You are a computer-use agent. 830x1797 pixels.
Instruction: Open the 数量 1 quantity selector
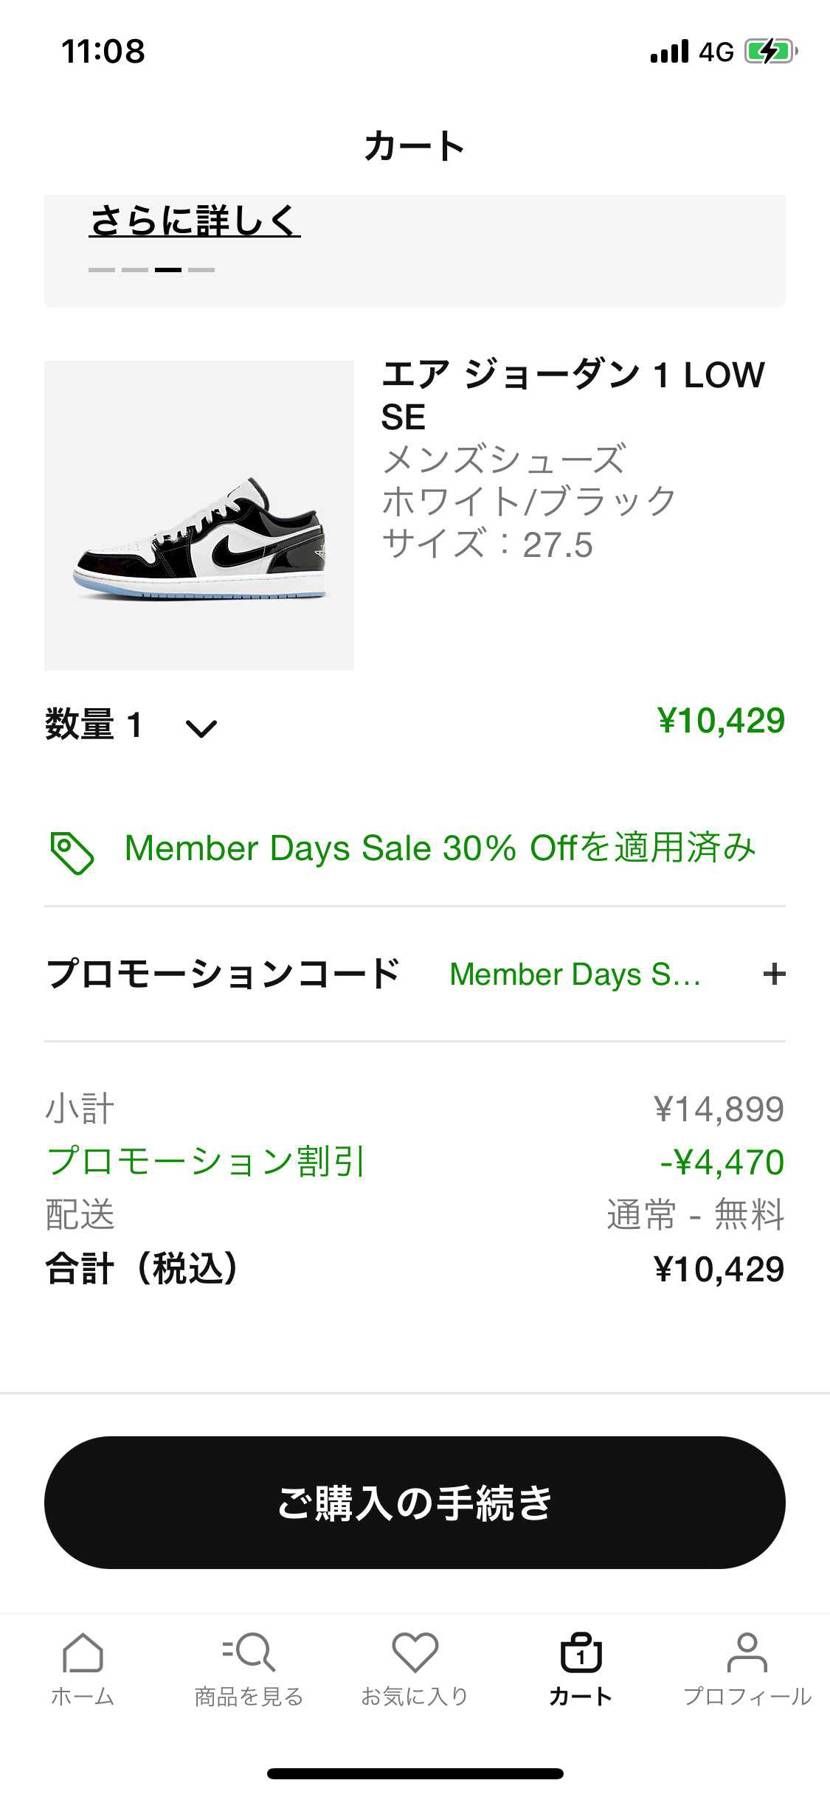click(x=94, y=724)
